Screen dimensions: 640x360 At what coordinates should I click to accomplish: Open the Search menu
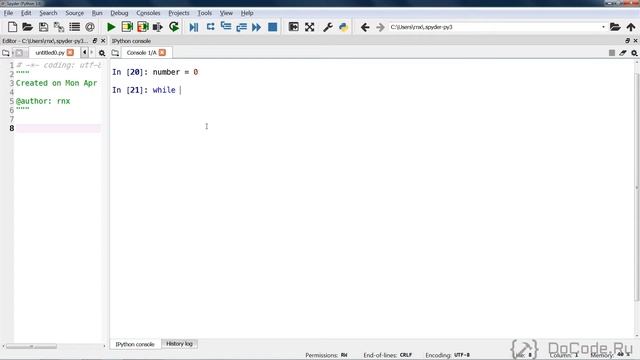(x=48, y=13)
